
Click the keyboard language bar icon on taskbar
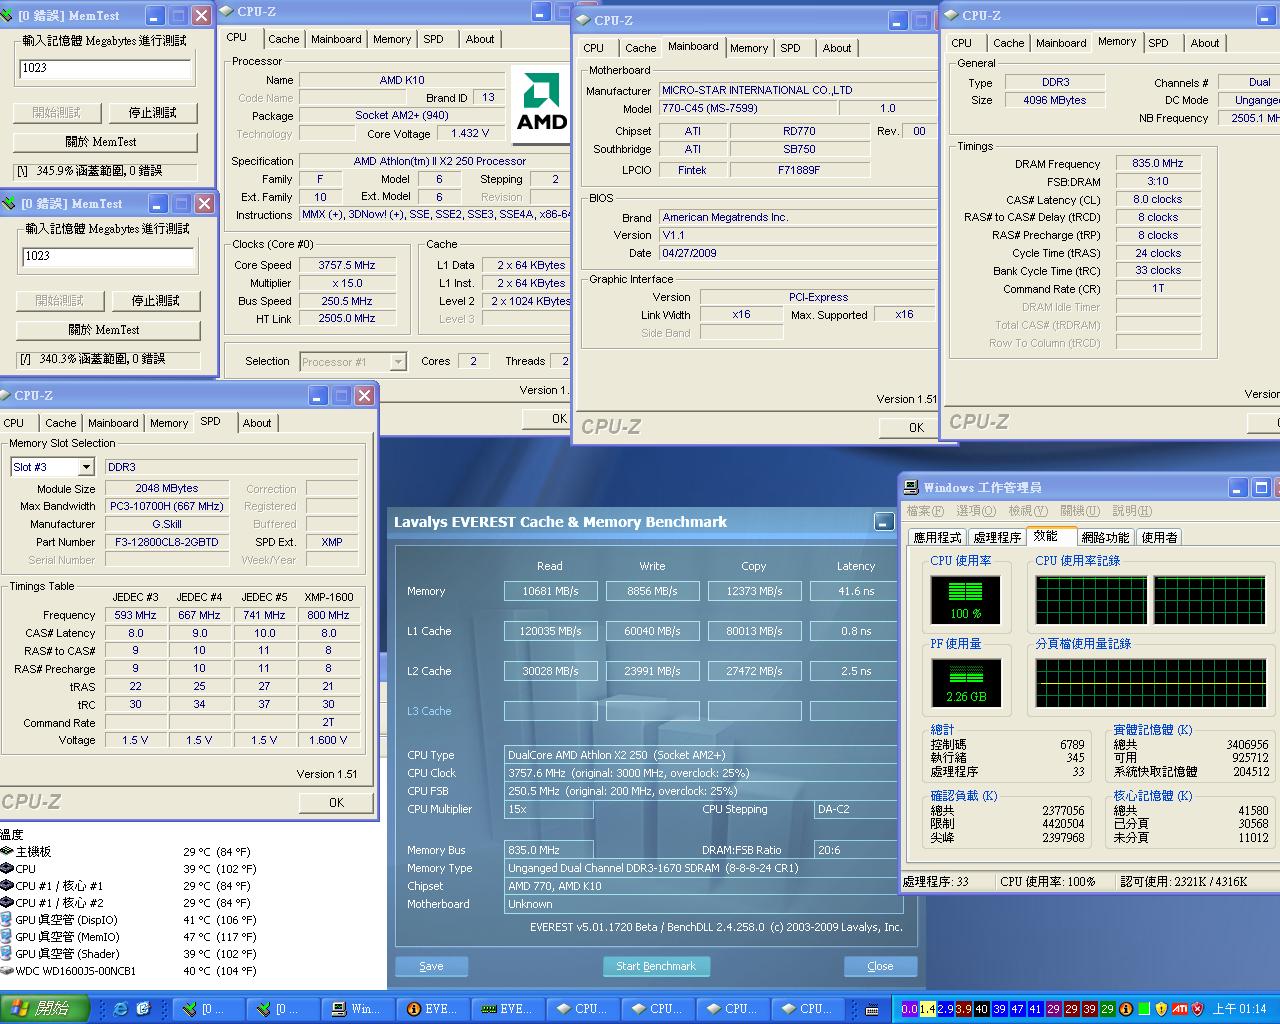[872, 1009]
